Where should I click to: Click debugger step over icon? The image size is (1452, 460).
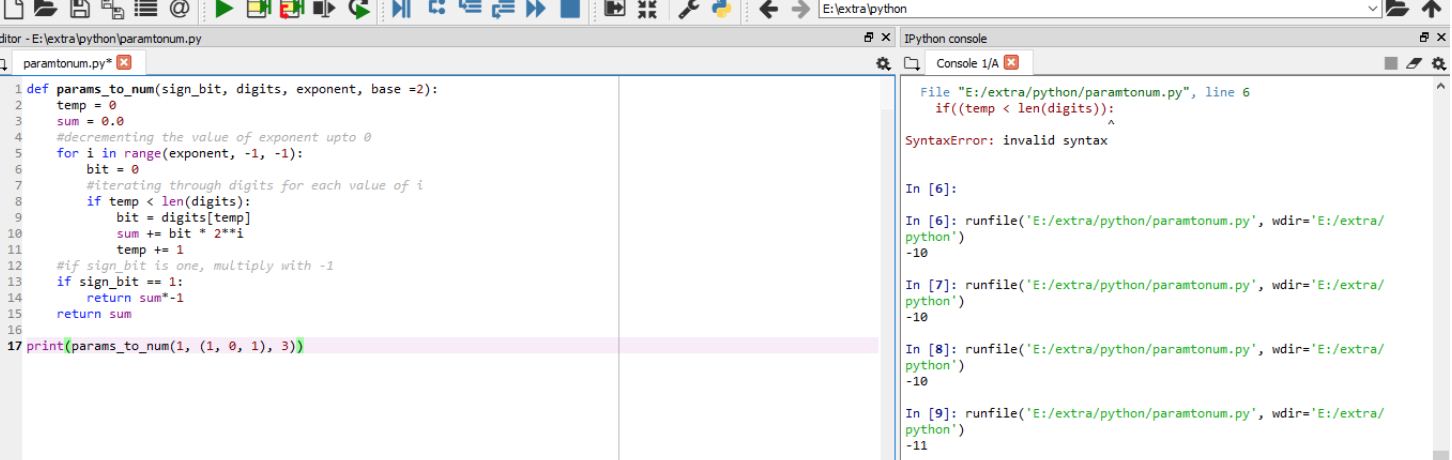click(x=436, y=9)
